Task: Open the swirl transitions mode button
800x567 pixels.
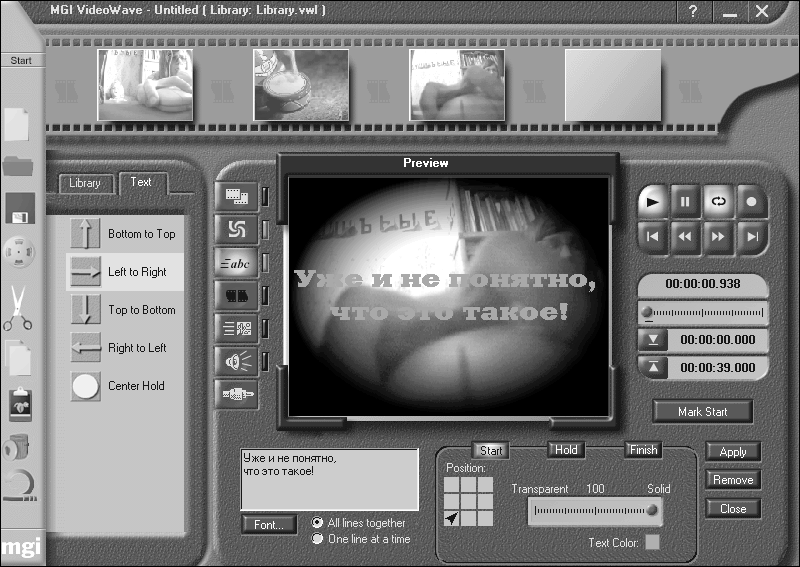Action: click(x=236, y=229)
